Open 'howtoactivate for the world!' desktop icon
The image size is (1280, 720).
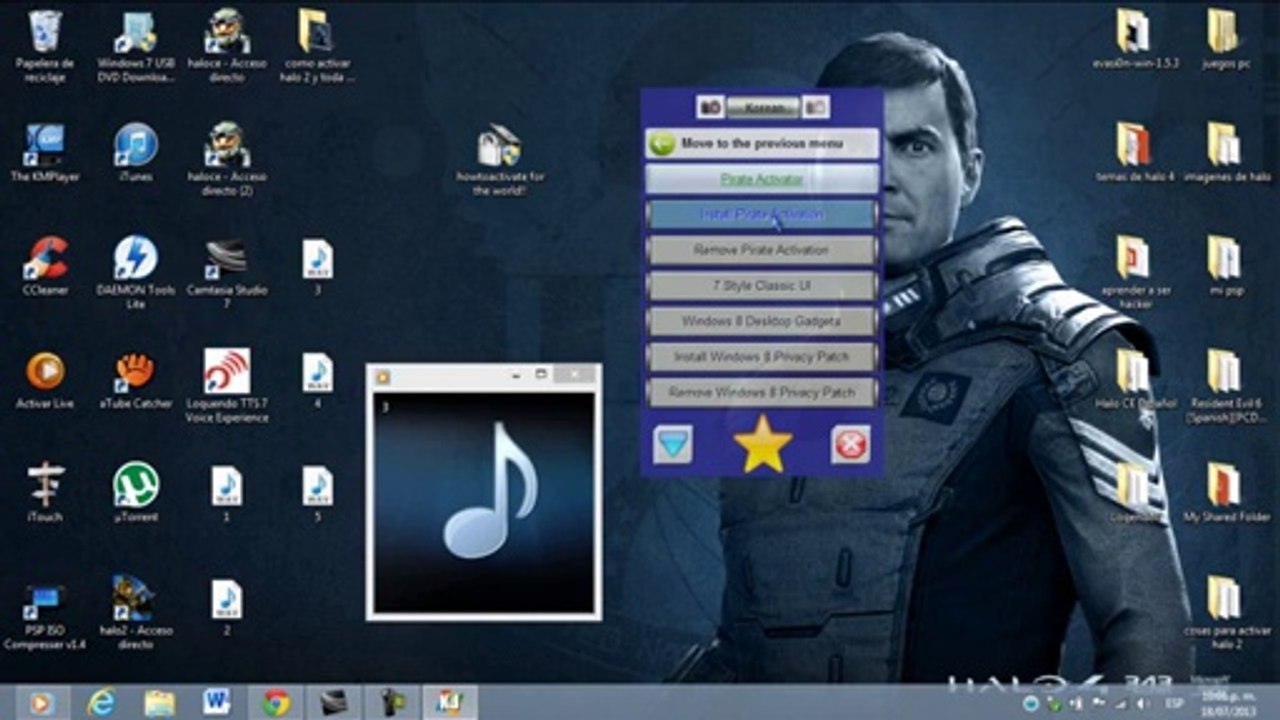[500, 160]
